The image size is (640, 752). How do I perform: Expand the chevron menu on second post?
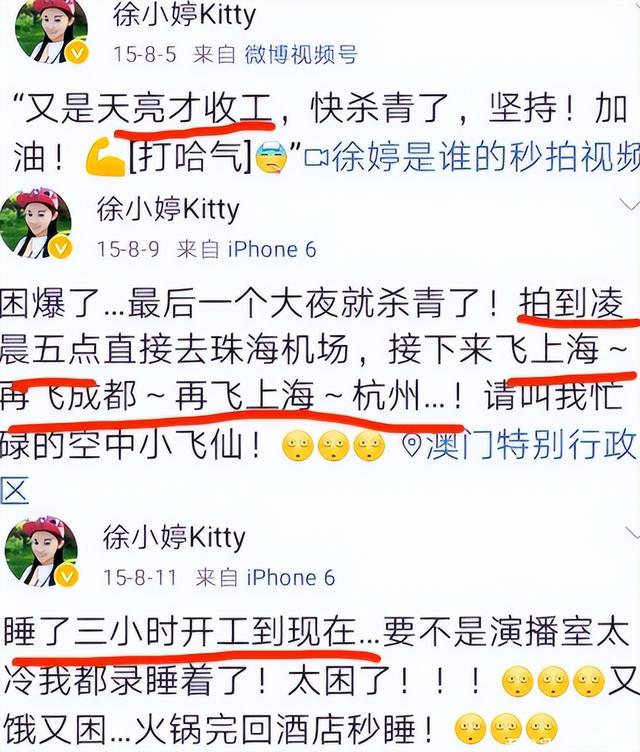[x=629, y=205]
